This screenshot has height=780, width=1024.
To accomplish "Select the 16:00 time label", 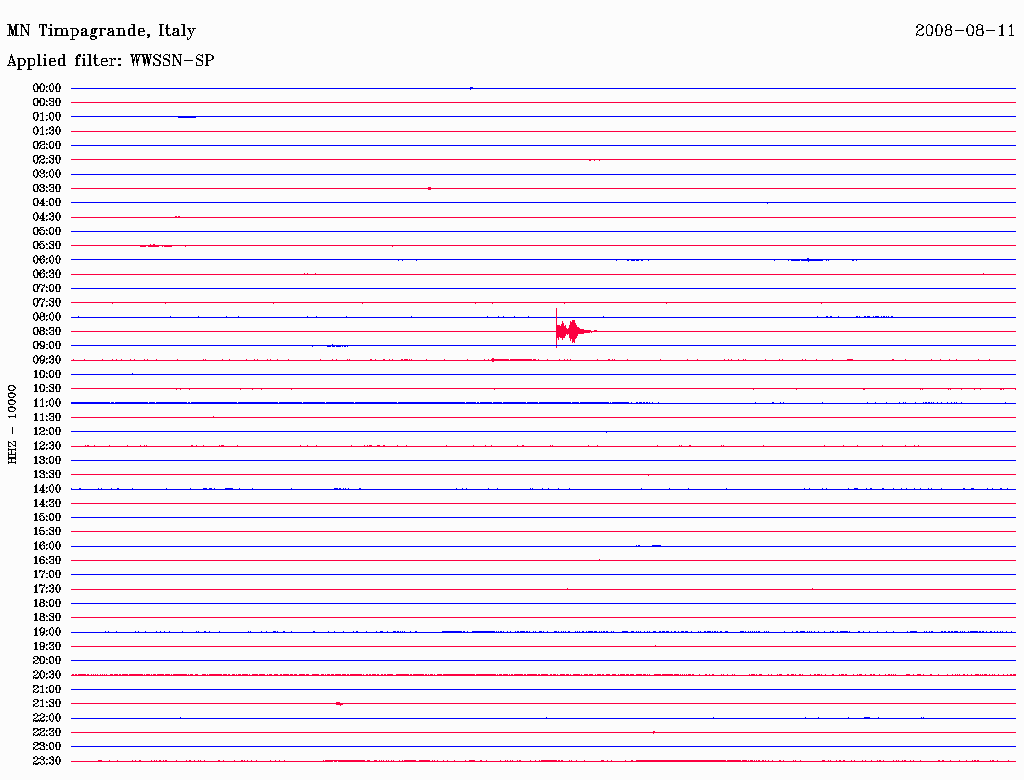I will [47, 545].
